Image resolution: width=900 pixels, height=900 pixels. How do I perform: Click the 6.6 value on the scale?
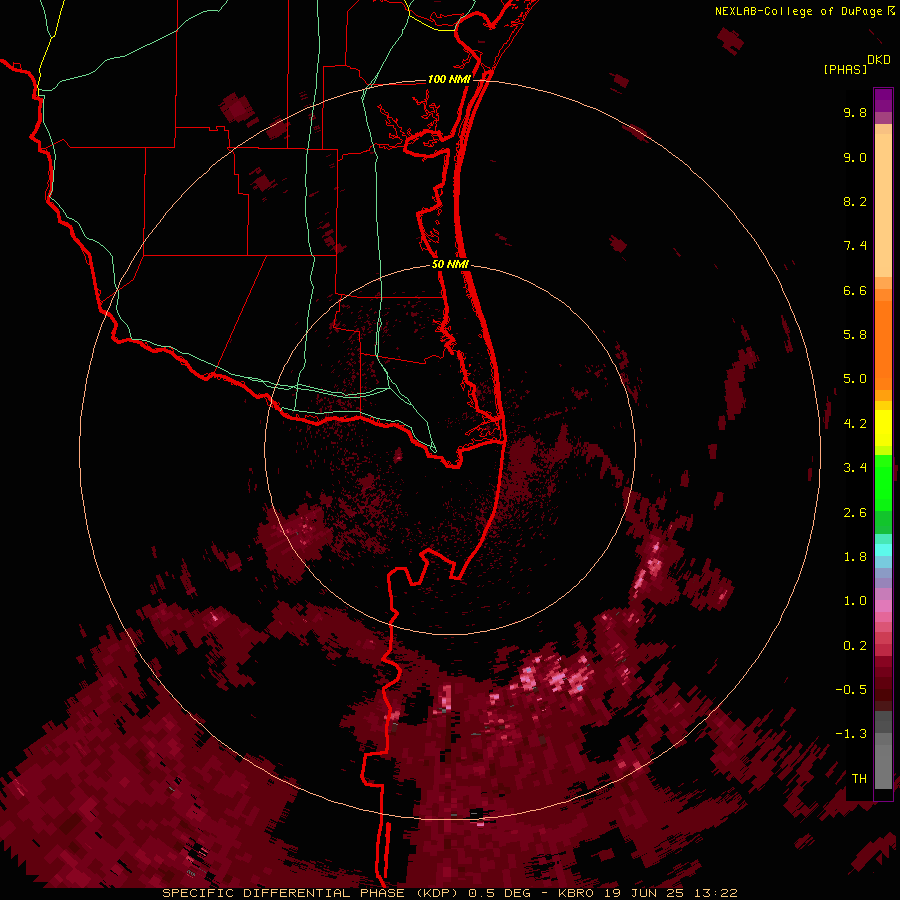click(855, 290)
